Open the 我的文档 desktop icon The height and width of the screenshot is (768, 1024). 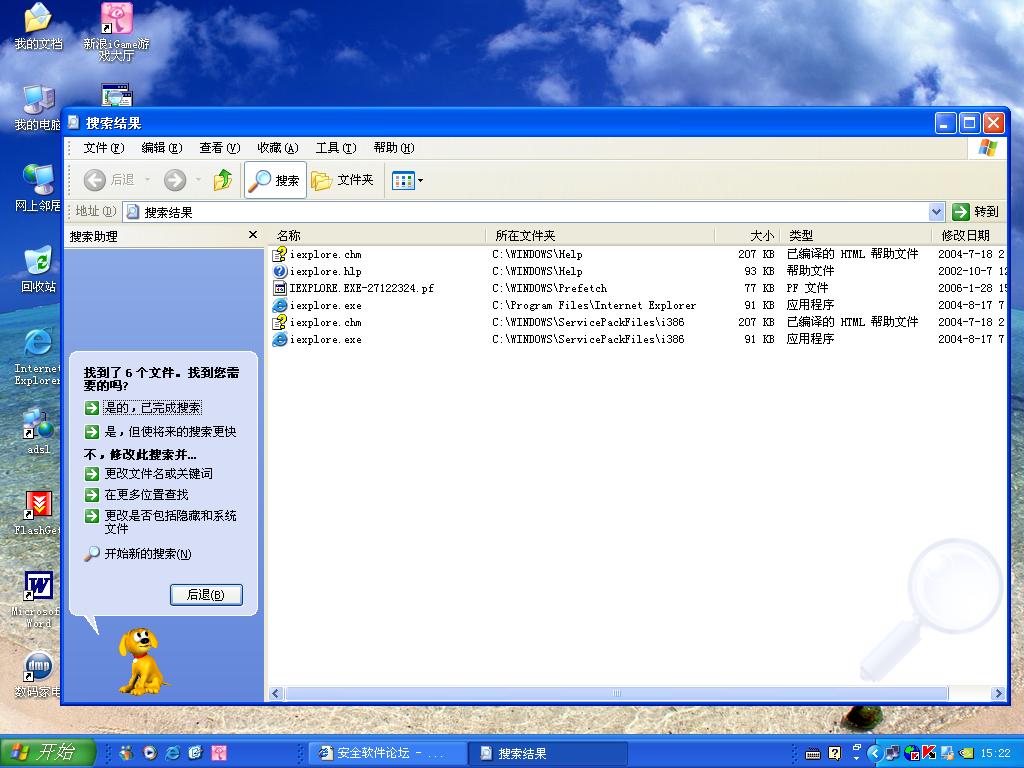[x=38, y=27]
